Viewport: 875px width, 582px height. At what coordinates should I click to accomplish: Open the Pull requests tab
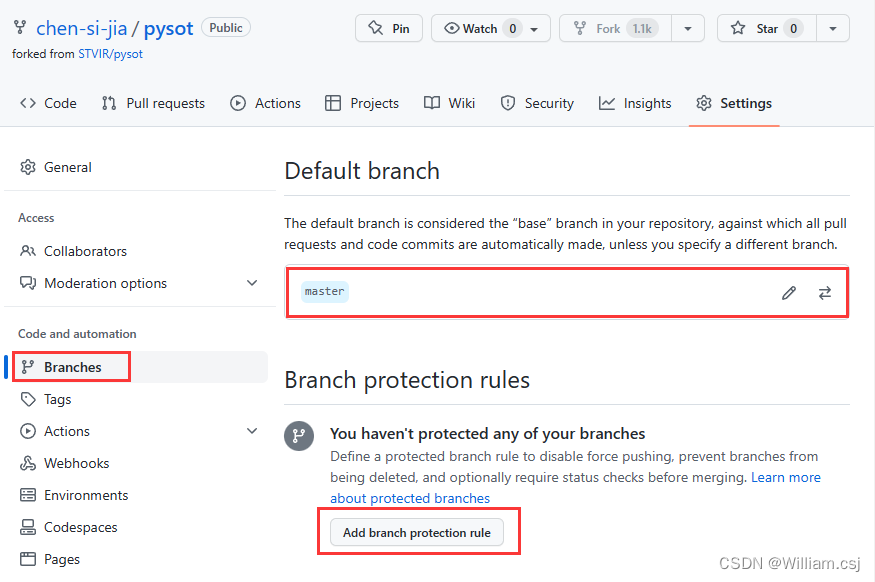(x=153, y=103)
